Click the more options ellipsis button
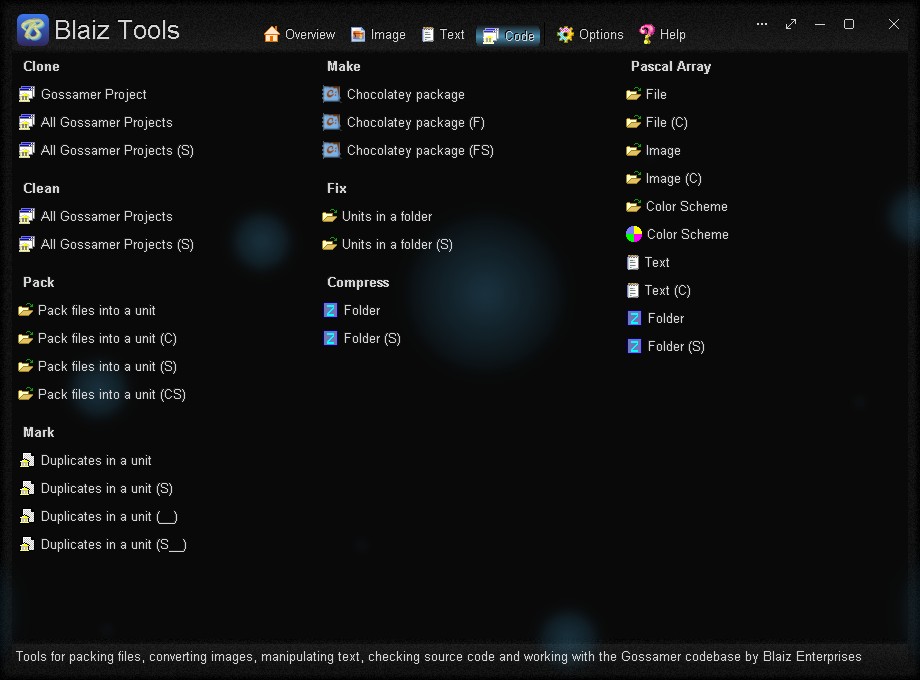The width and height of the screenshot is (920, 680). [x=762, y=24]
